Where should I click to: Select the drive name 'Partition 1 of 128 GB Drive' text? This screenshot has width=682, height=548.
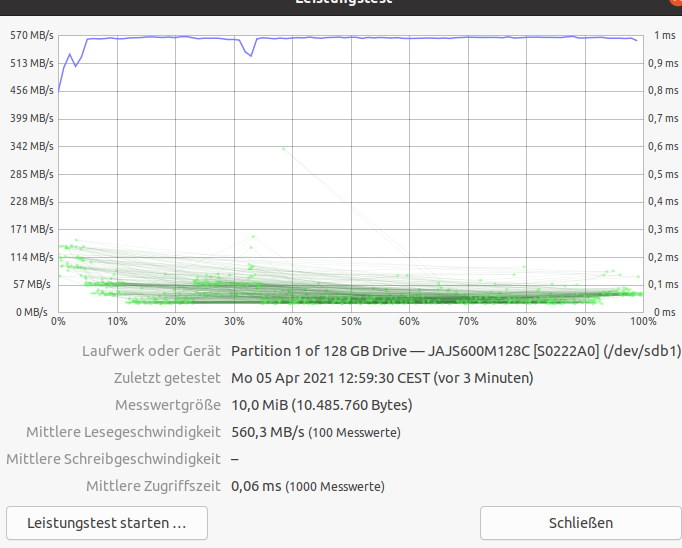coord(319,351)
